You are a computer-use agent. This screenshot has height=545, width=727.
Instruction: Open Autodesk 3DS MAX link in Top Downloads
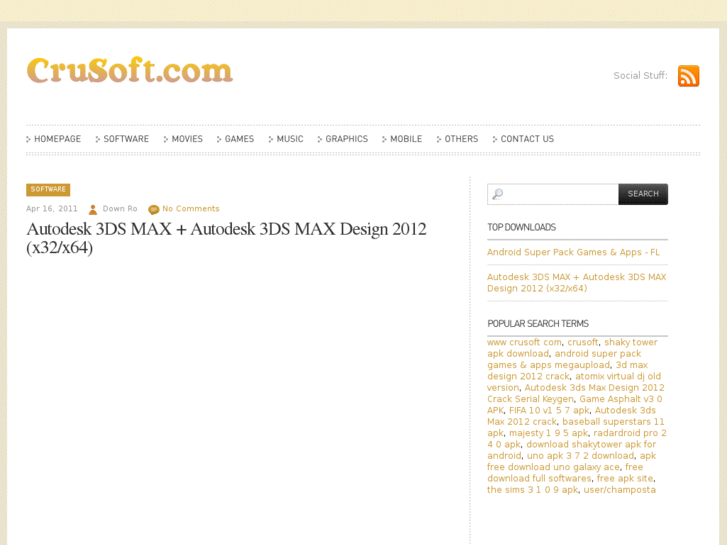coord(576,282)
